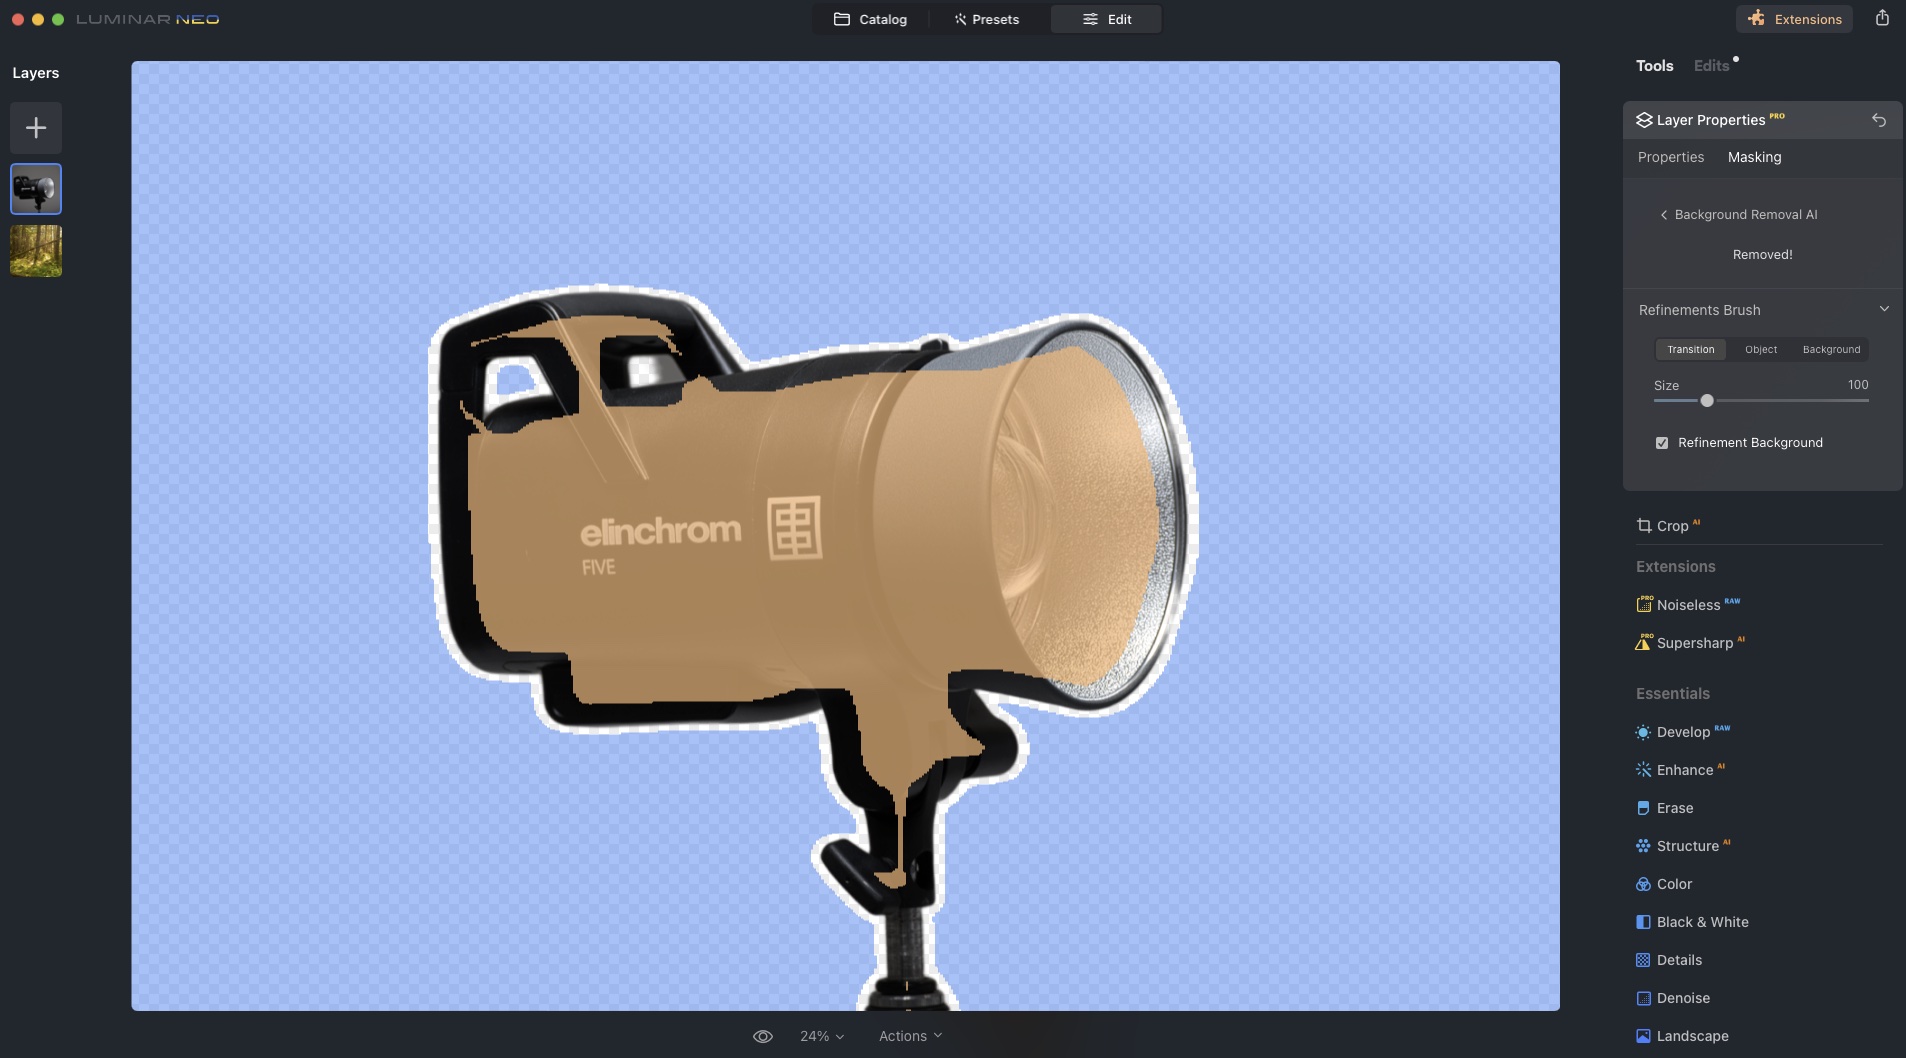Open the Supersharp extension
This screenshot has height=1058, width=1906.
1690,643
